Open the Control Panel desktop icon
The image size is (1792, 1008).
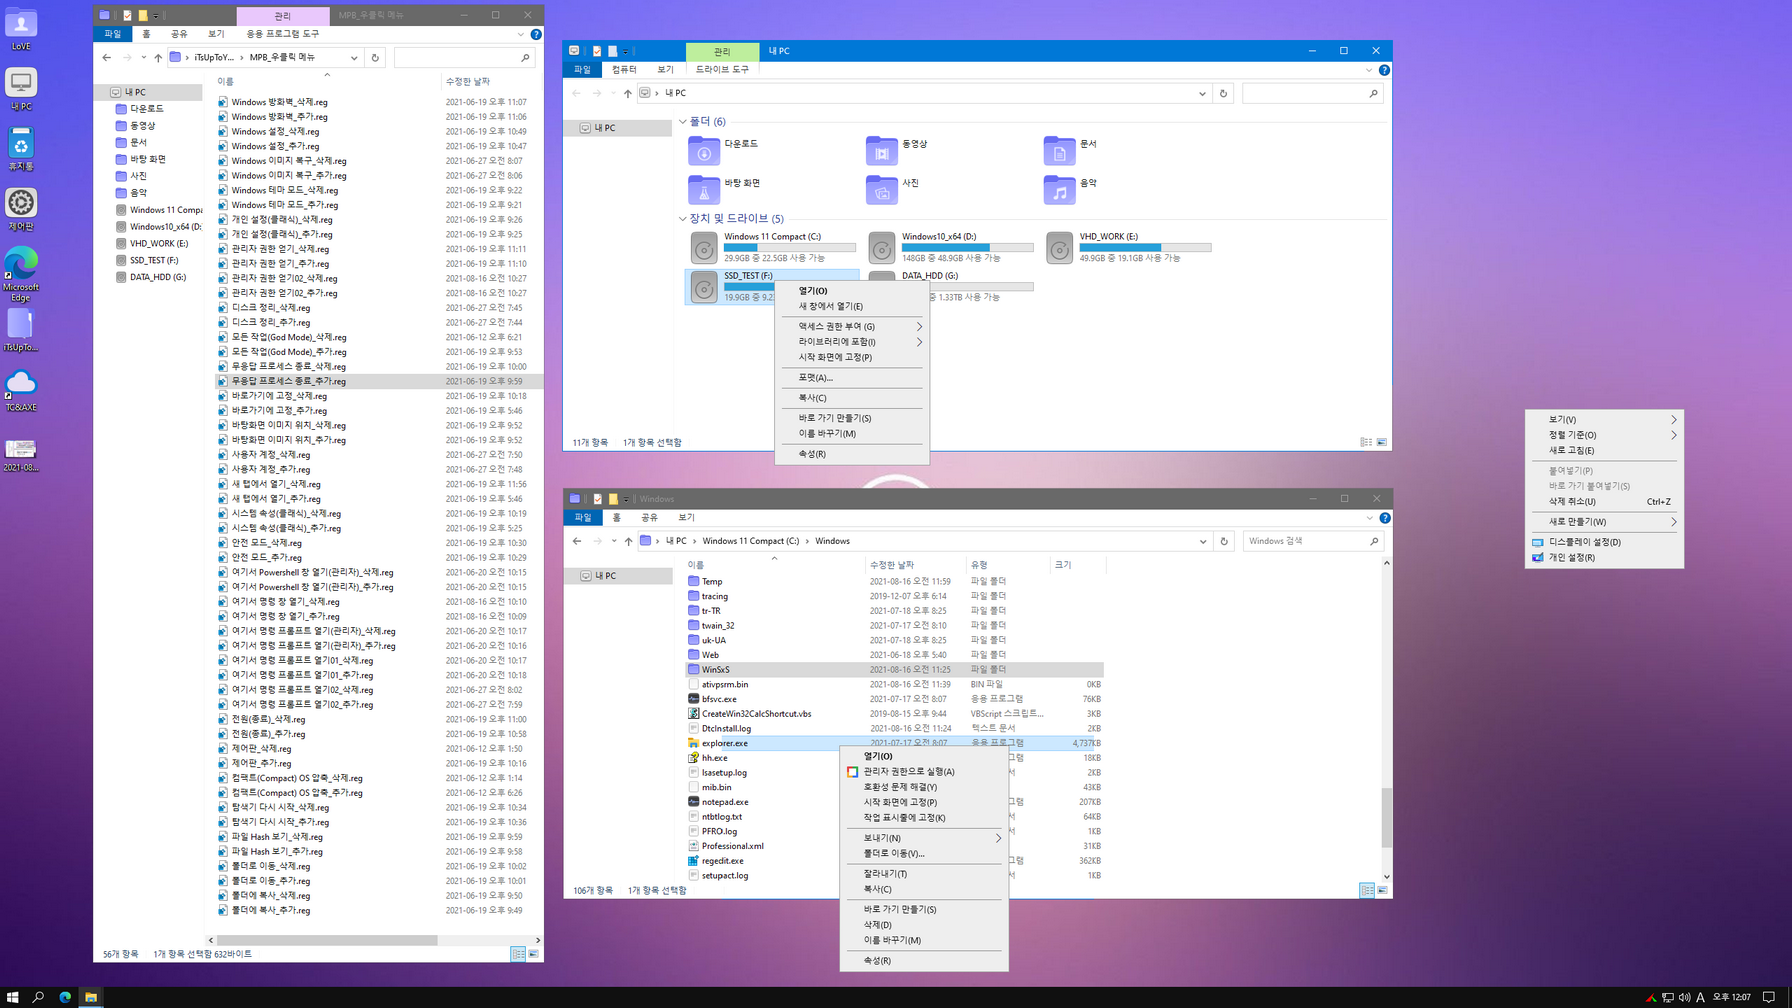21,210
